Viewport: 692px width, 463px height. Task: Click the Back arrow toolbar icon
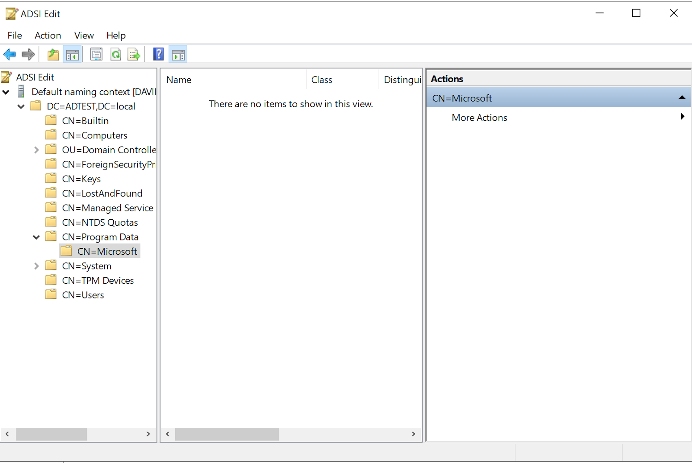[x=10, y=54]
